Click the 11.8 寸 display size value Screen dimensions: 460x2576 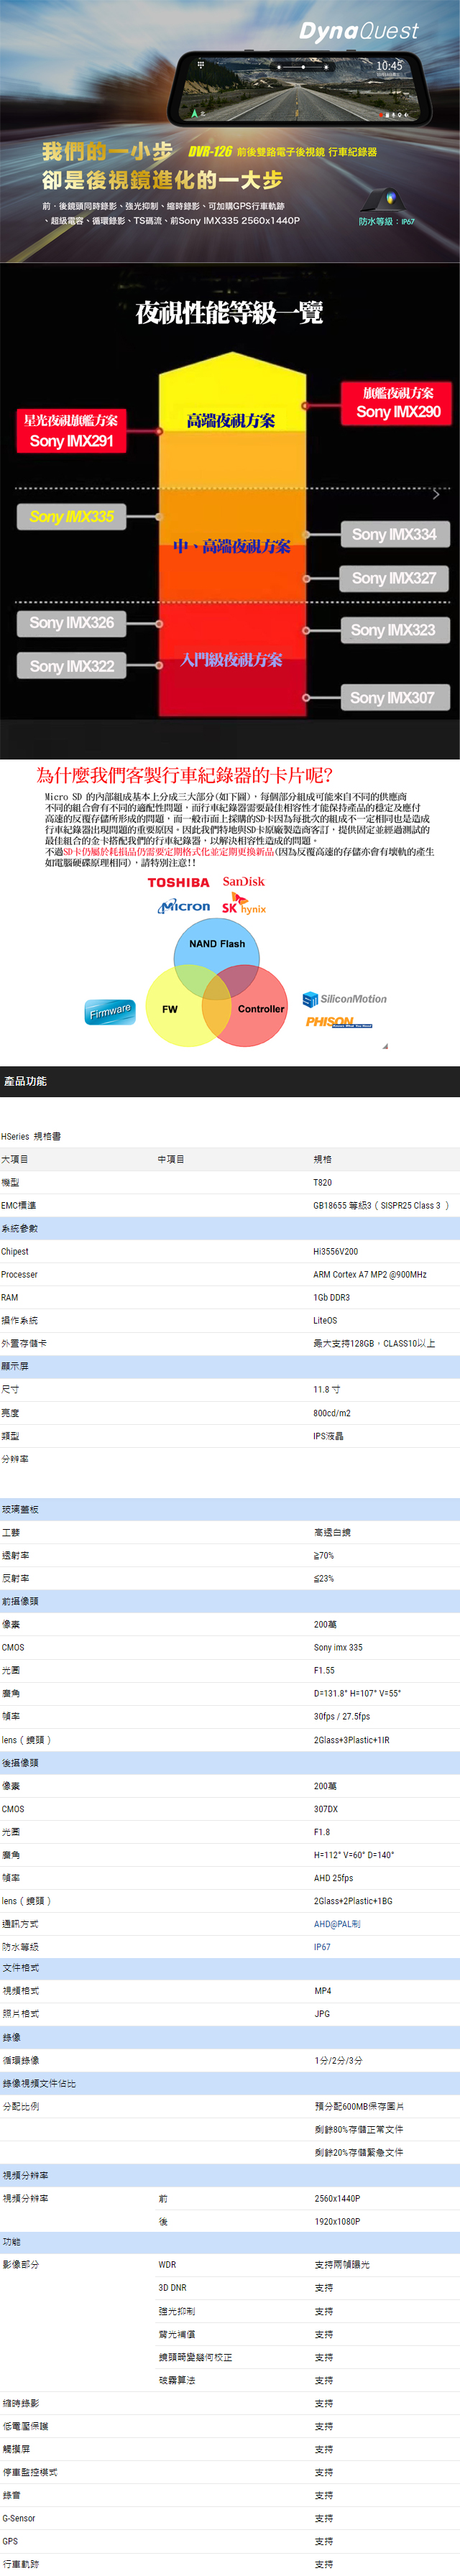(327, 1389)
